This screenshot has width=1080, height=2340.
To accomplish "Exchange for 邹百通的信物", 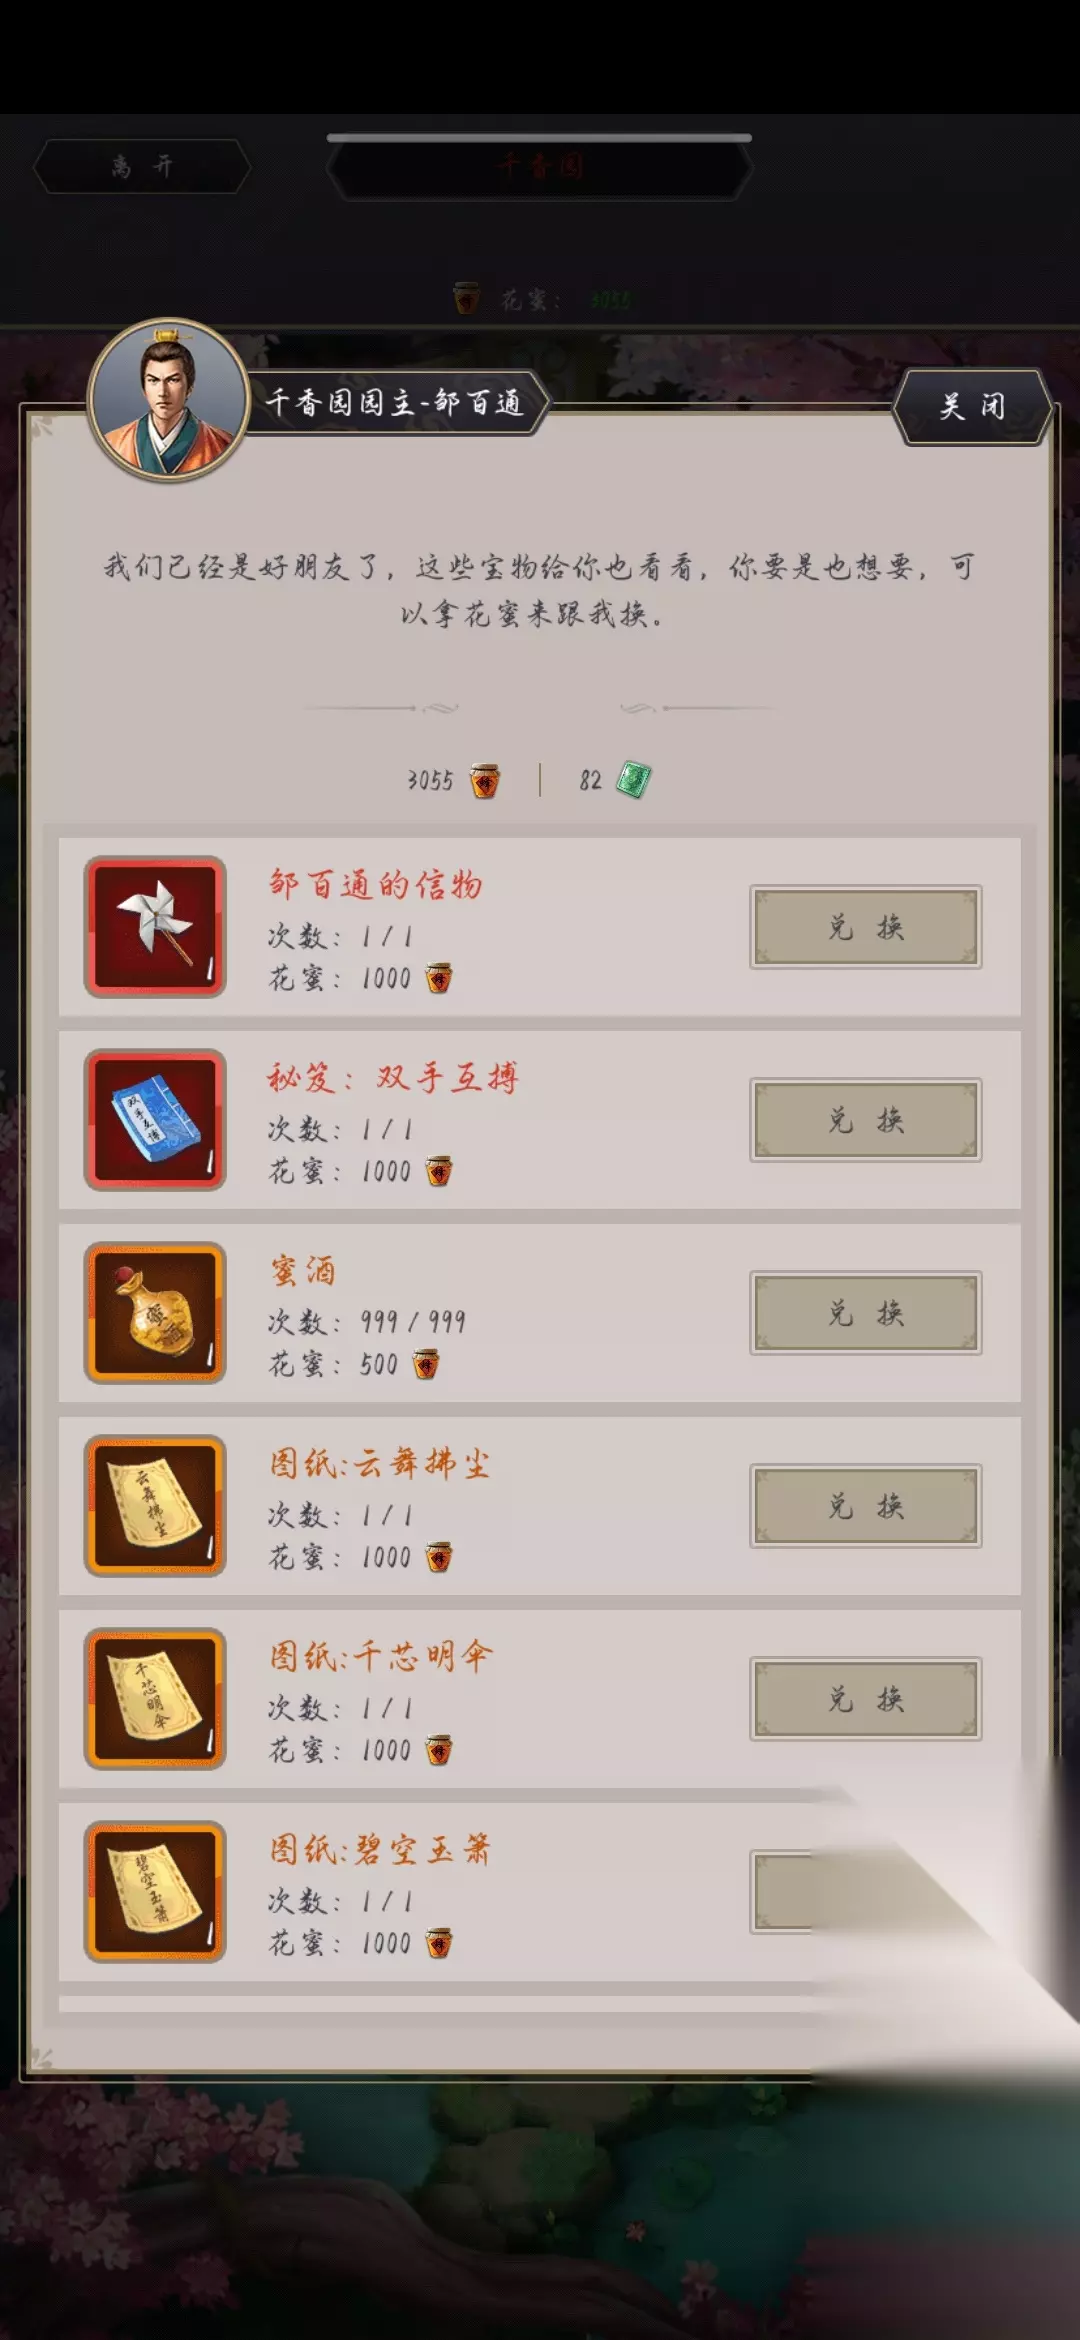I will tap(866, 927).
